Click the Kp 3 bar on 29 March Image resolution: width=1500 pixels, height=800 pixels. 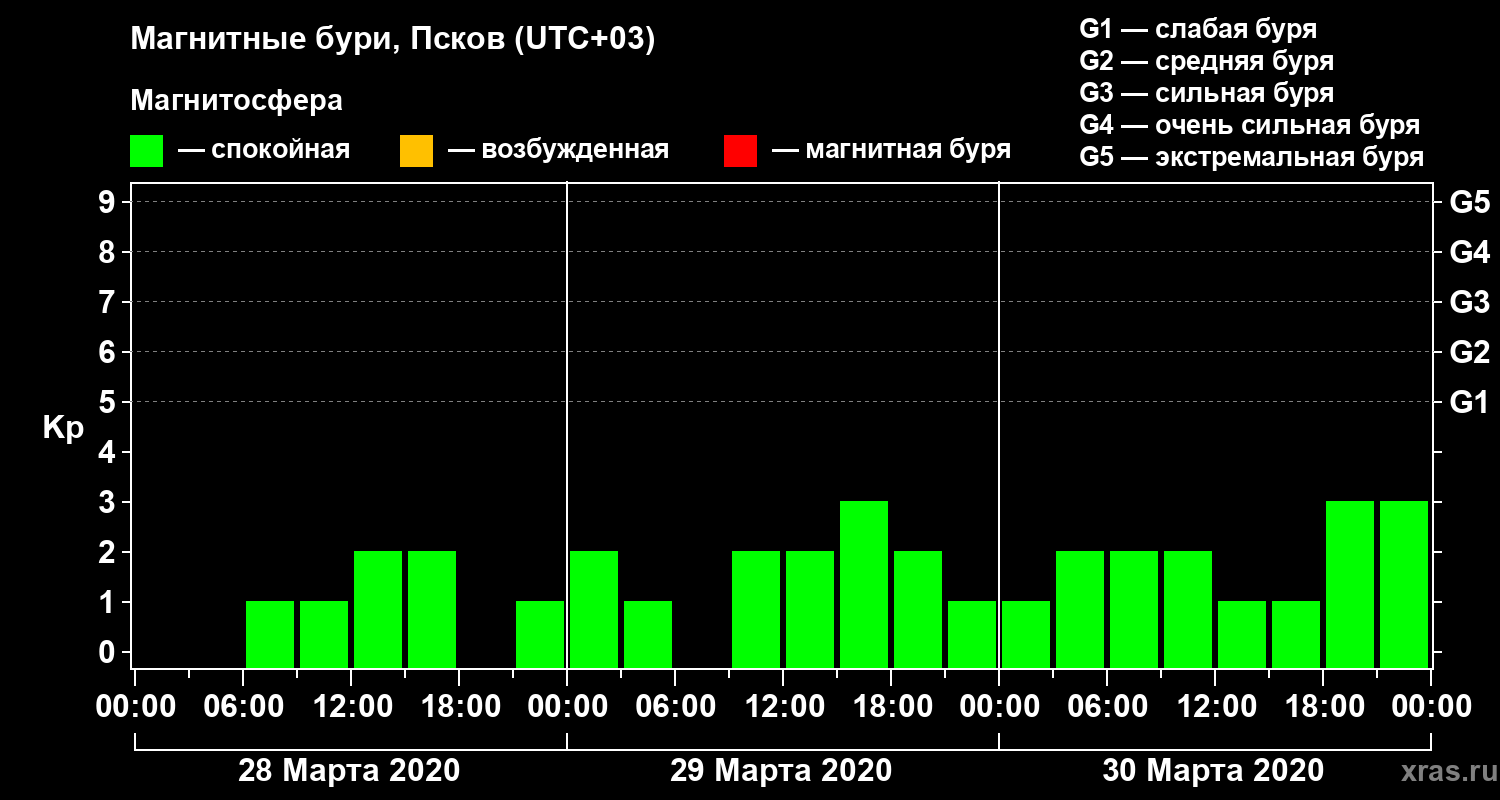864,584
